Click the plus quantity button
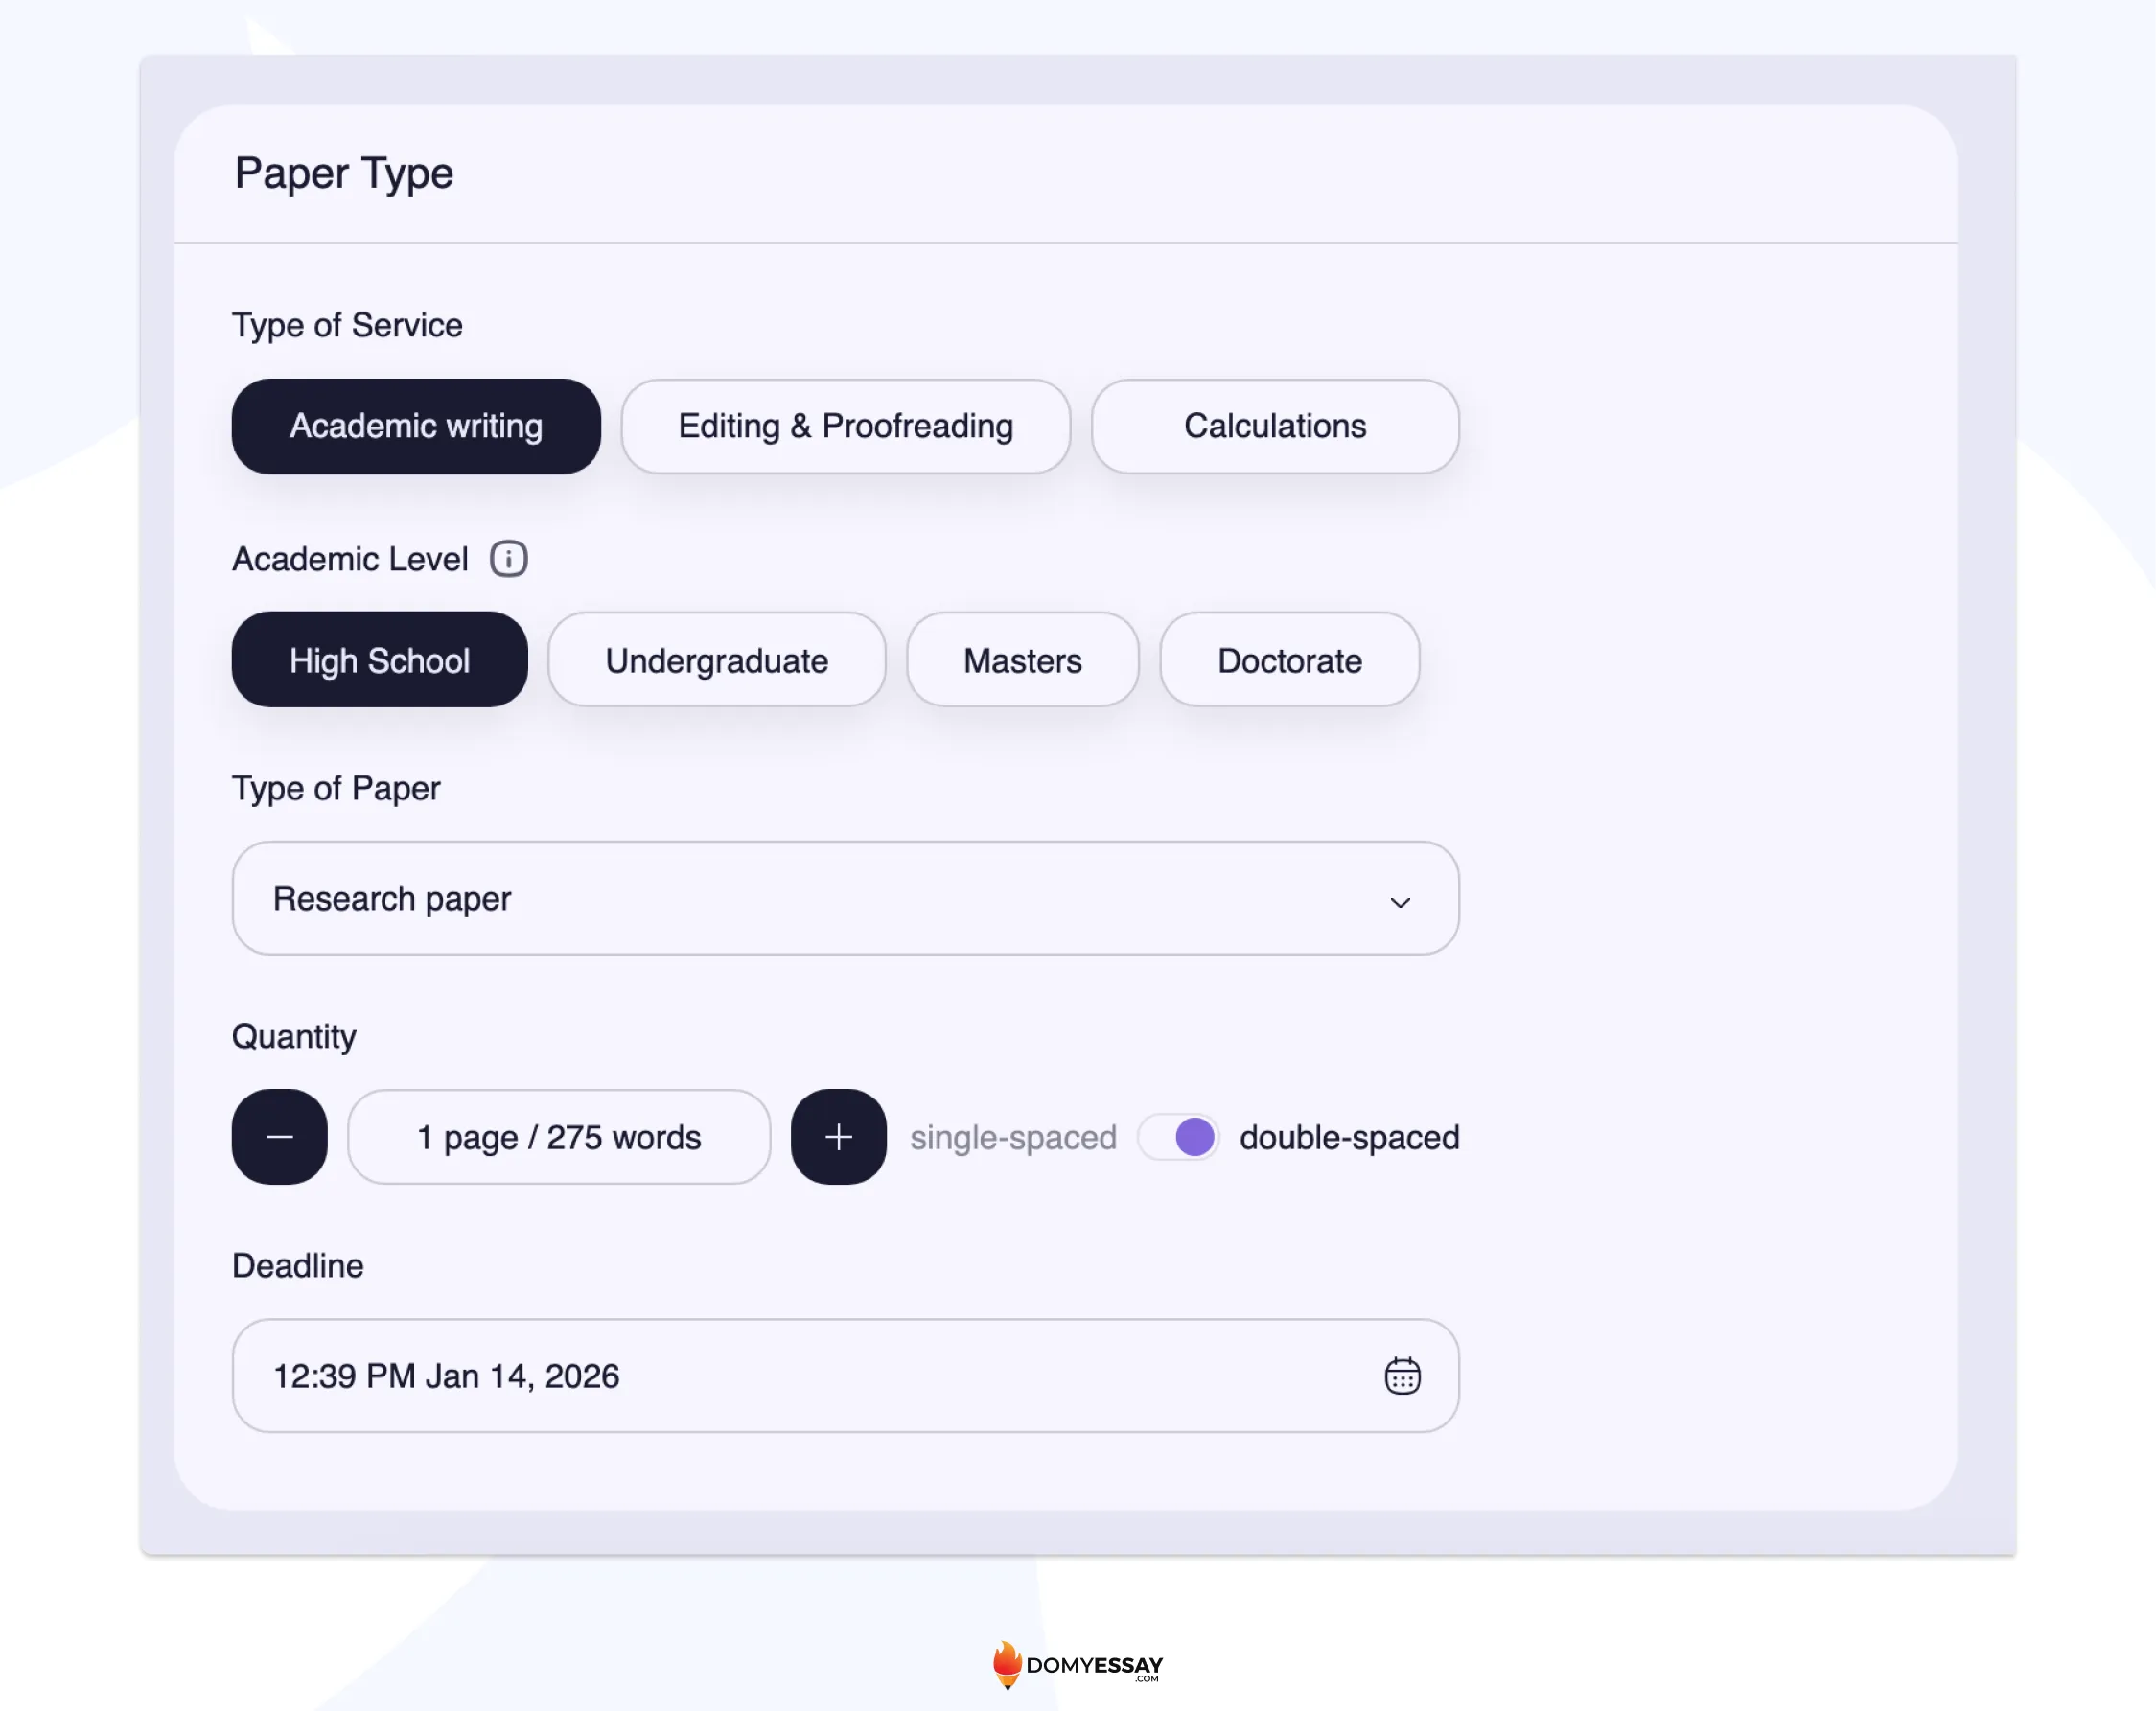The width and height of the screenshot is (2156, 1711). pyautogui.click(x=838, y=1137)
